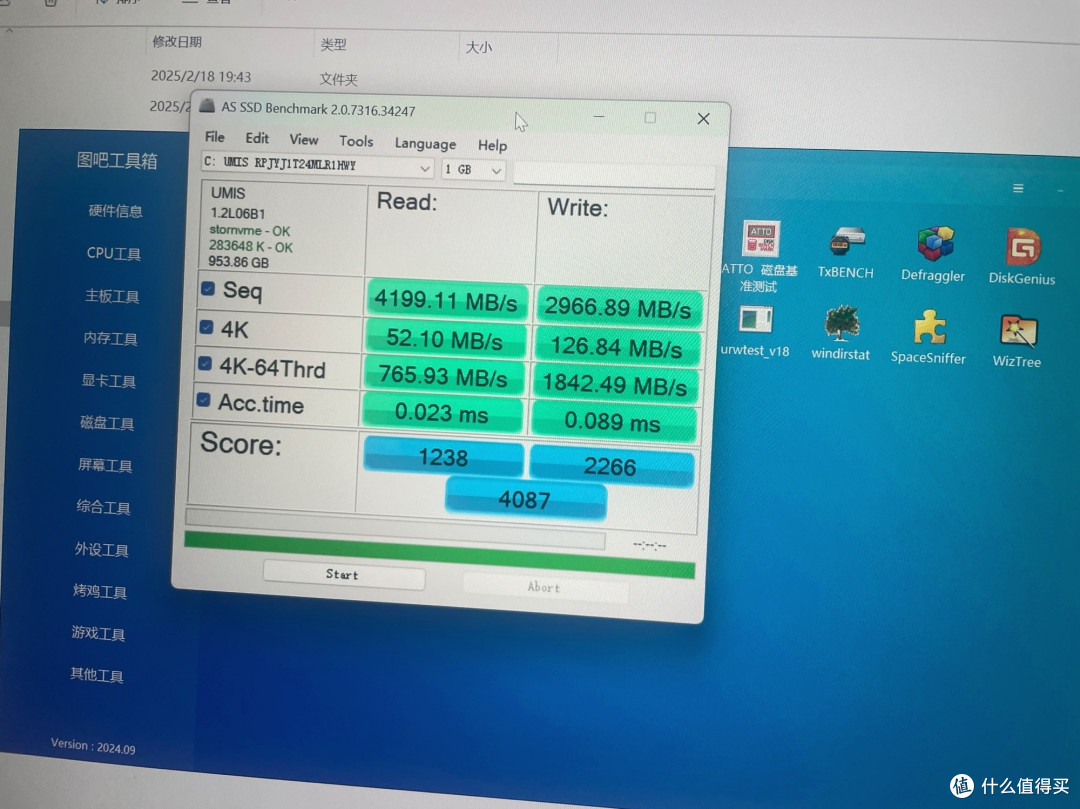
Task: Click the read score 1238
Action: (x=444, y=457)
